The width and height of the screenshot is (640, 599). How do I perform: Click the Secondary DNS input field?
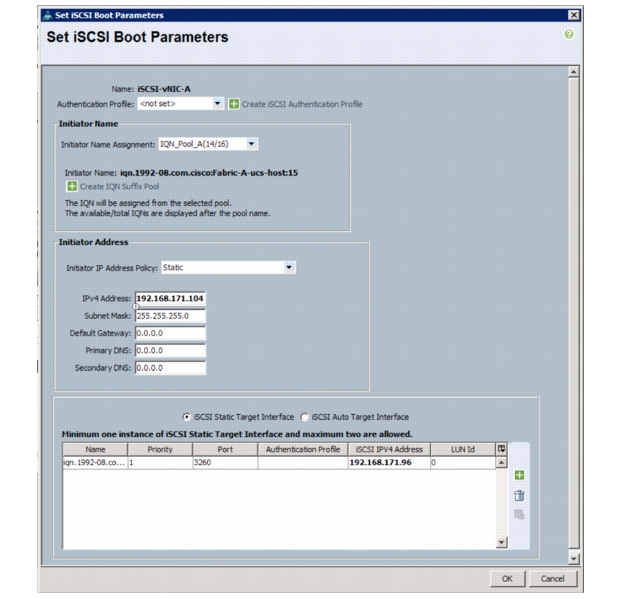coord(170,368)
